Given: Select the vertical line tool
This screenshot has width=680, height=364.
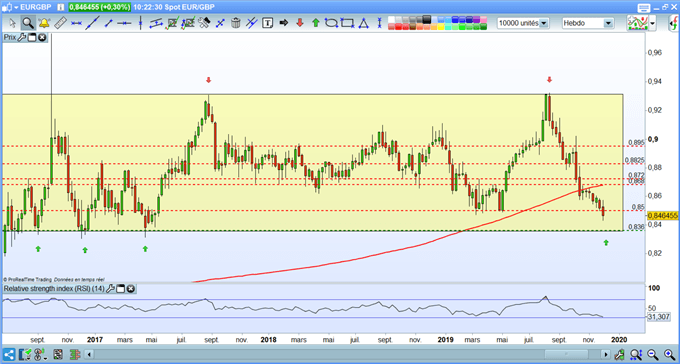Looking at the screenshot, I should coord(140,23).
